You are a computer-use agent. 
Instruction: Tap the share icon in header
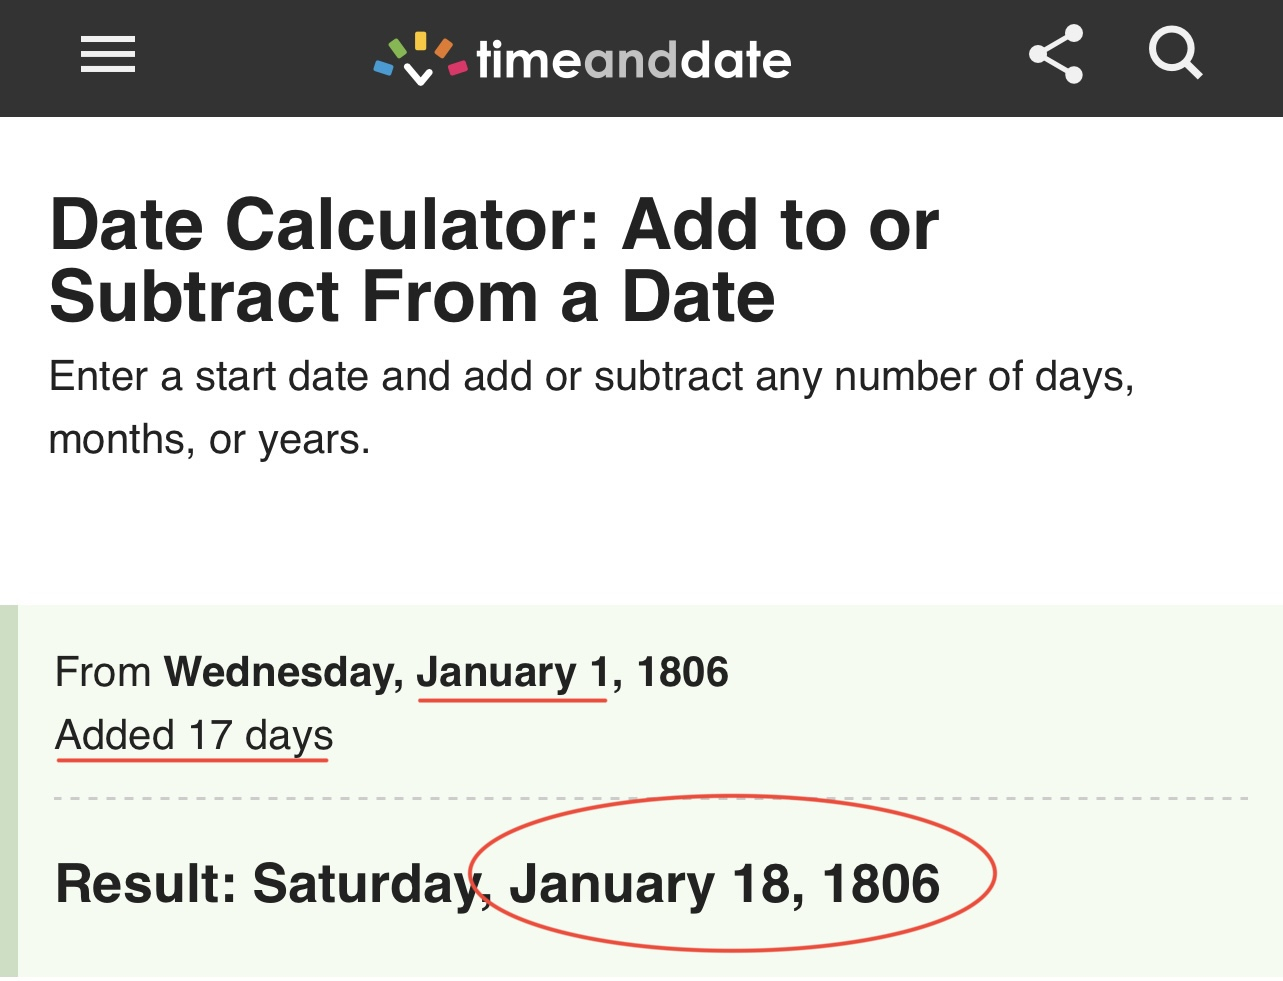pyautogui.click(x=1056, y=54)
